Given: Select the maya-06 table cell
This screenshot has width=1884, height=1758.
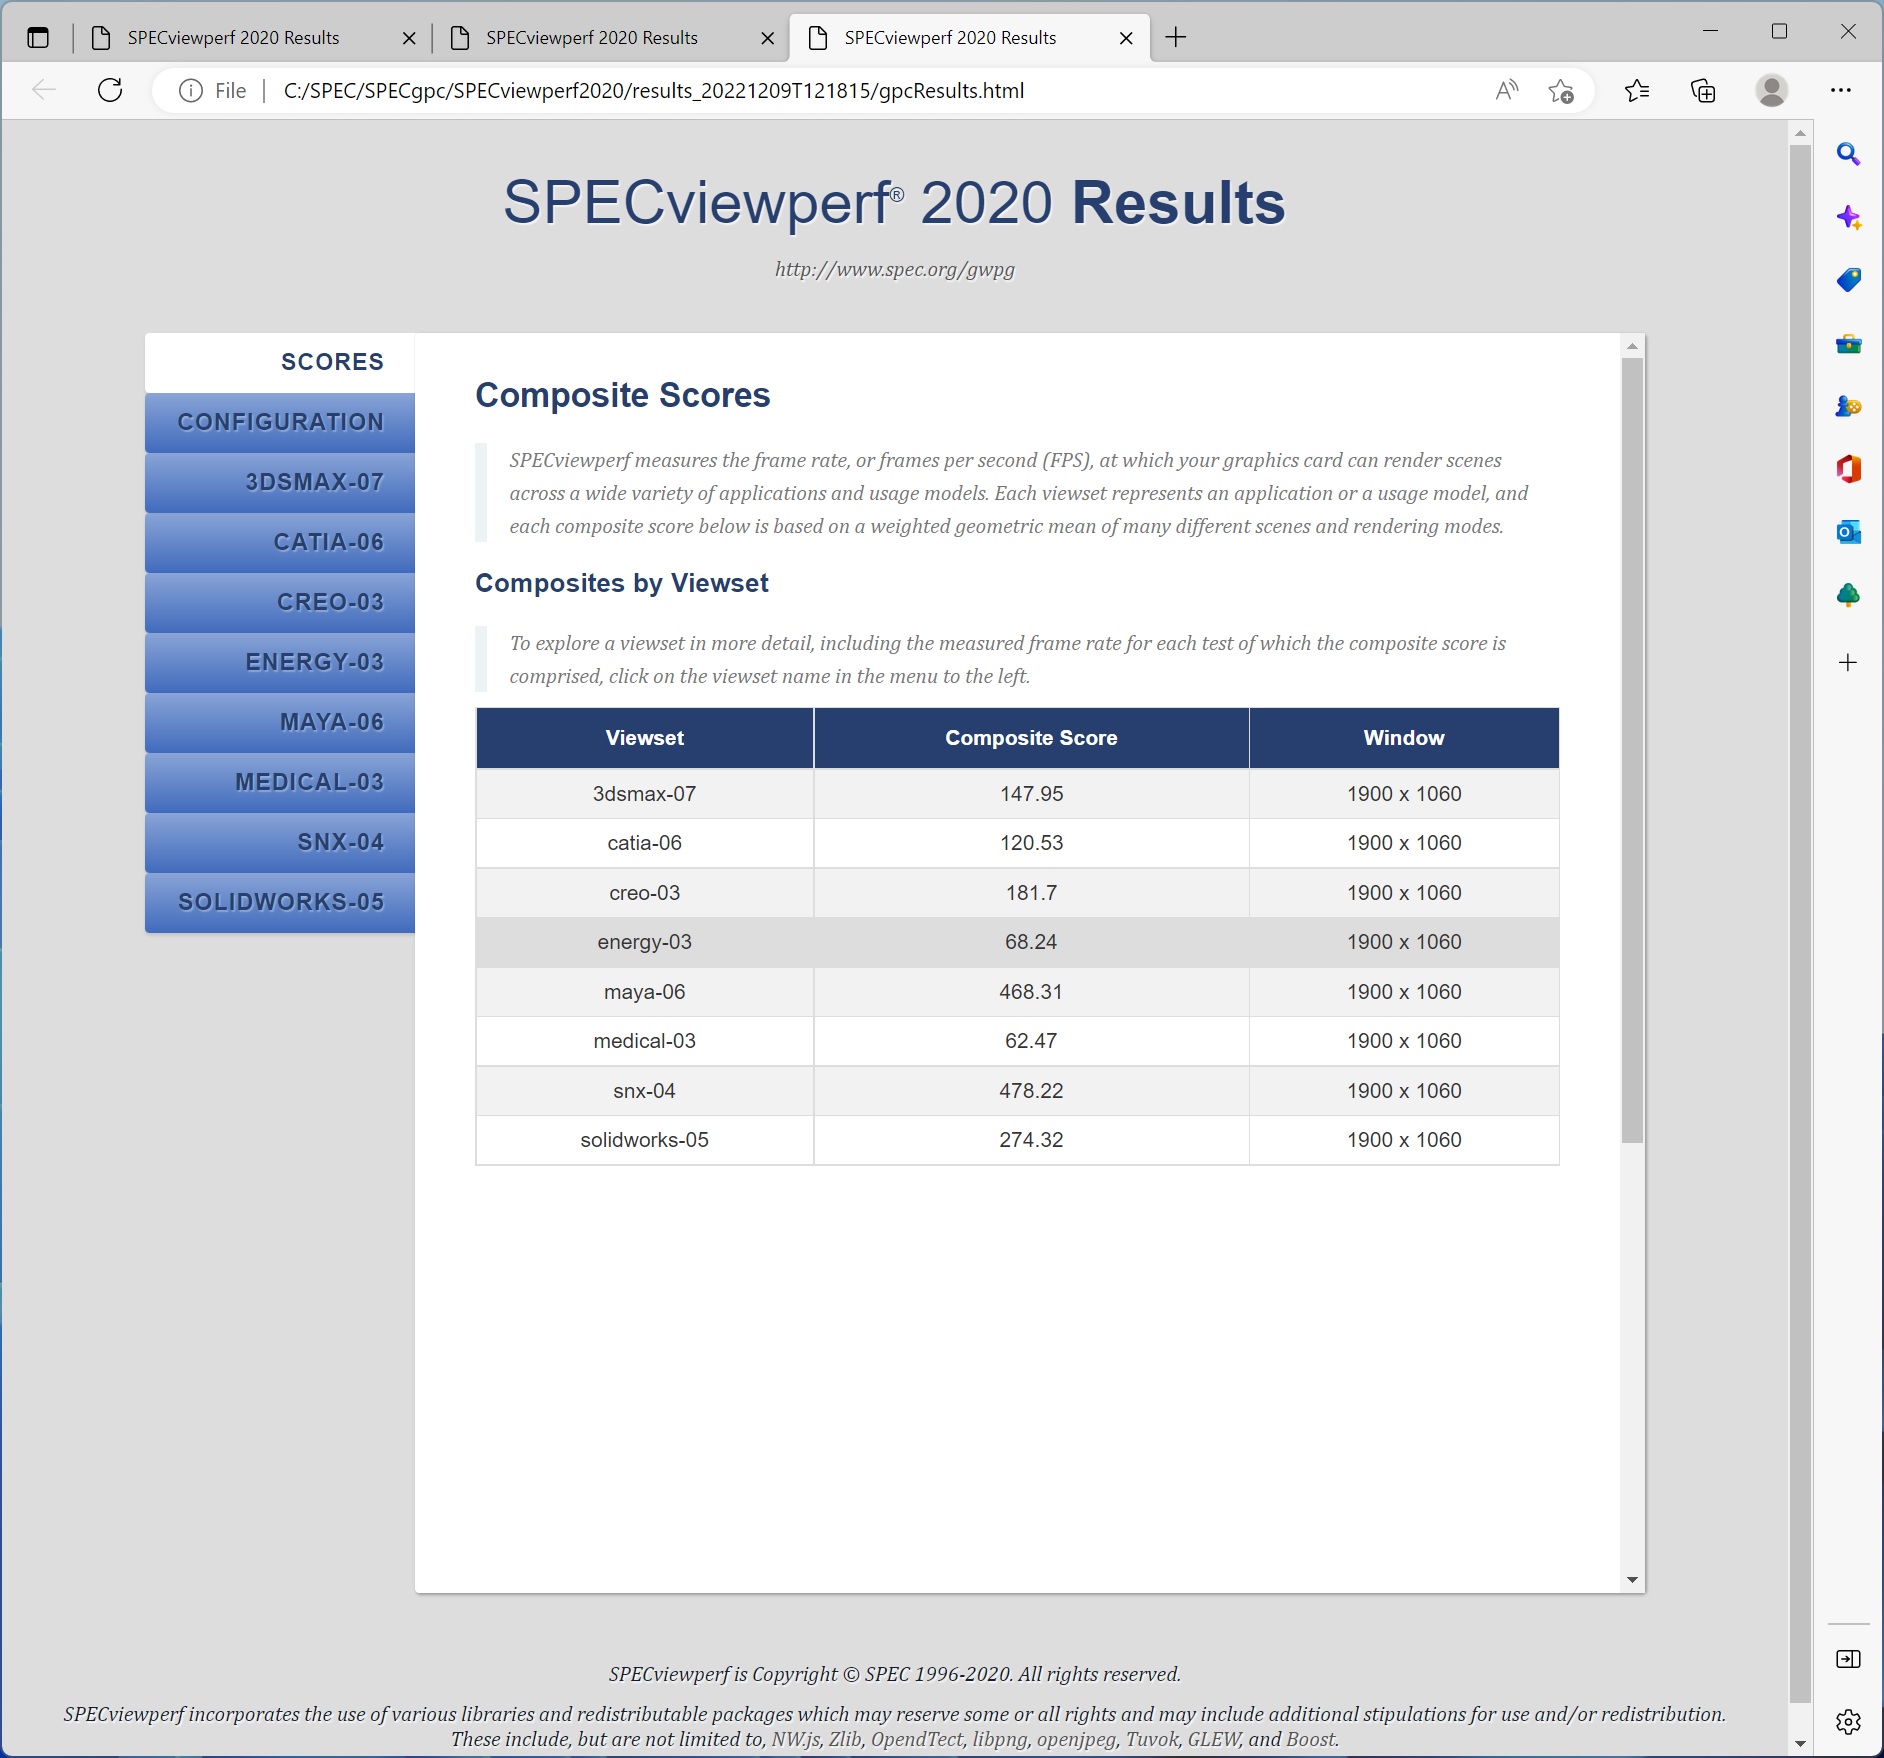Looking at the screenshot, I should pyautogui.click(x=645, y=992).
